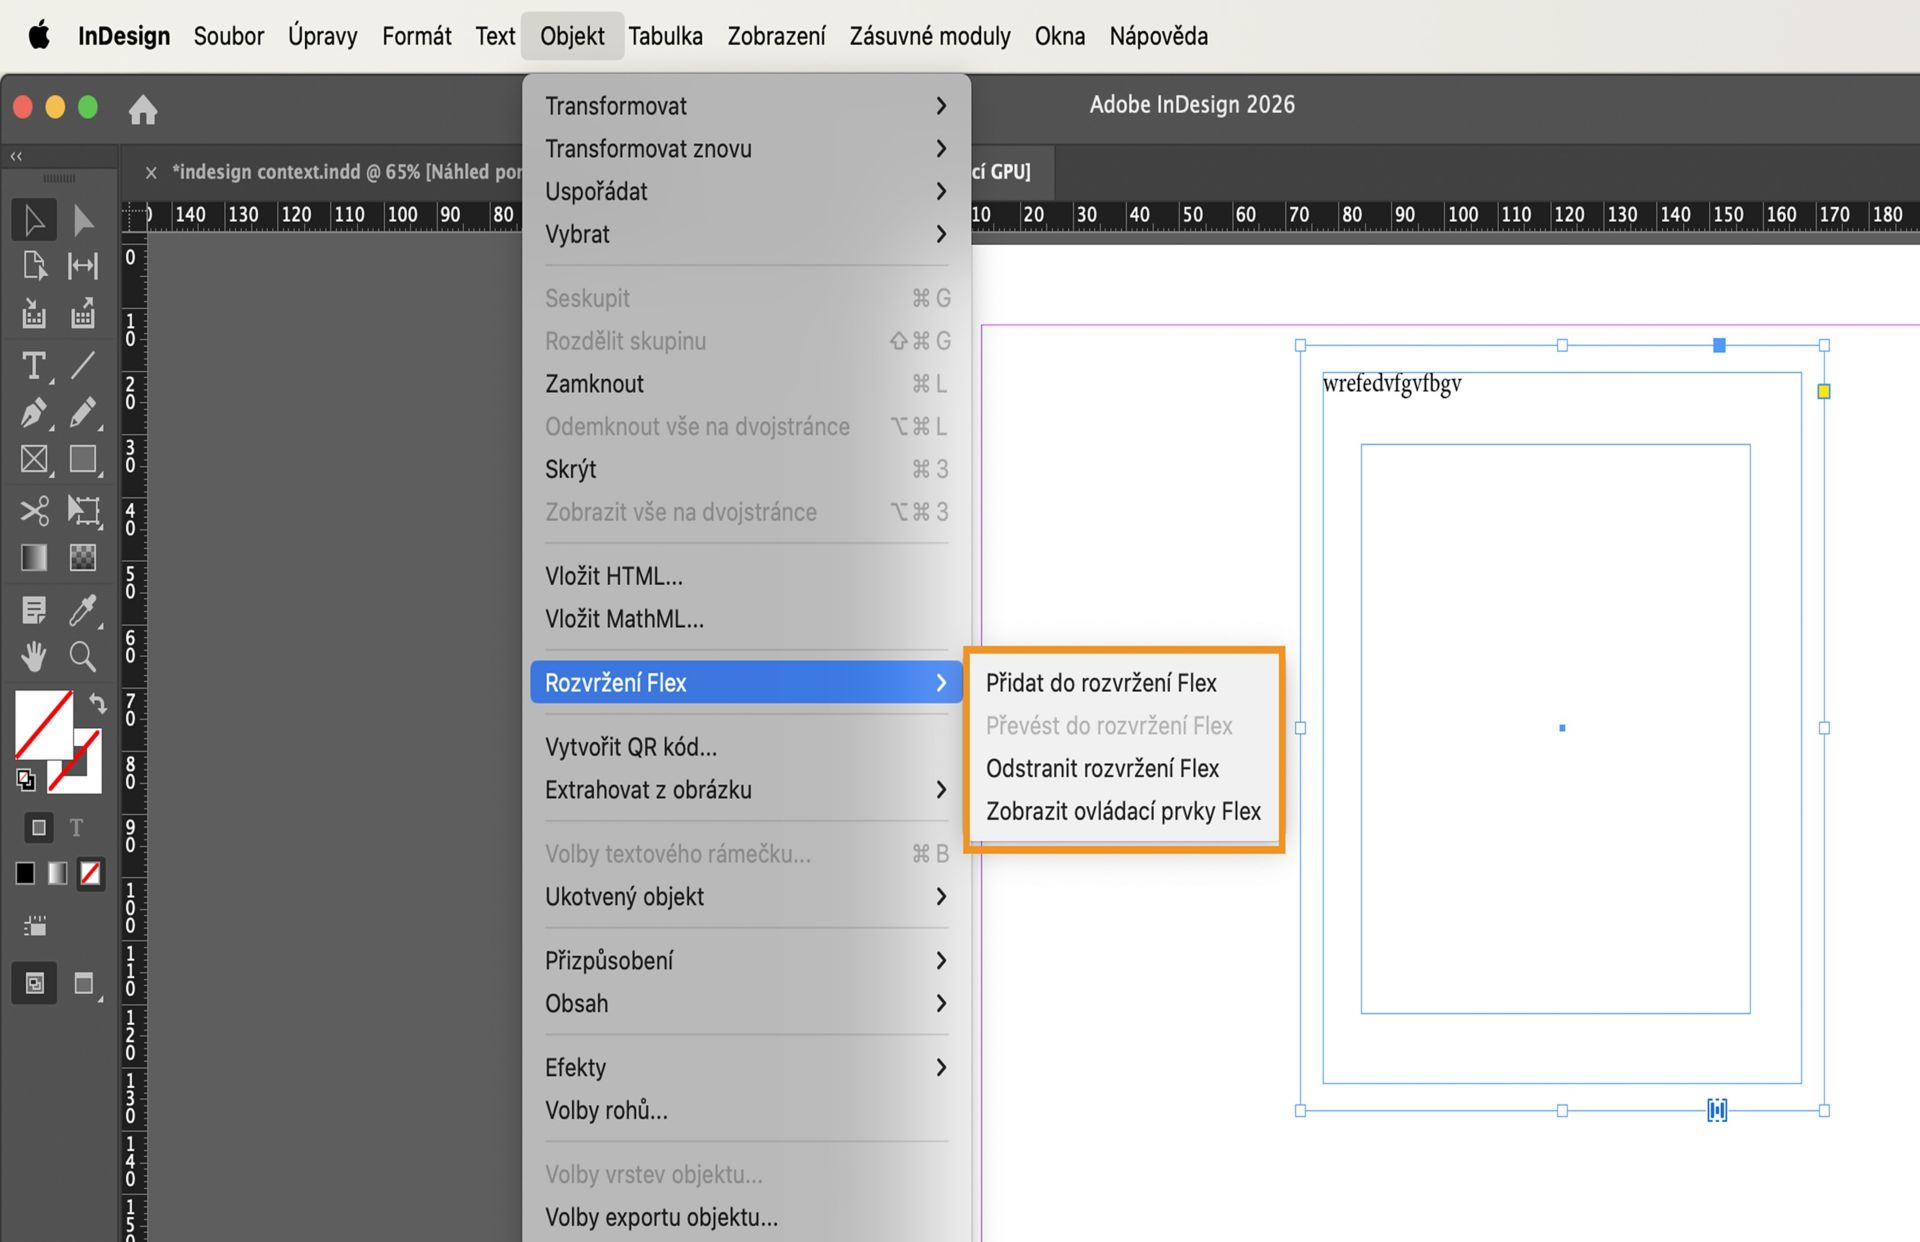Expand the Efekty submenu
1920x1242 pixels.
(x=744, y=1066)
